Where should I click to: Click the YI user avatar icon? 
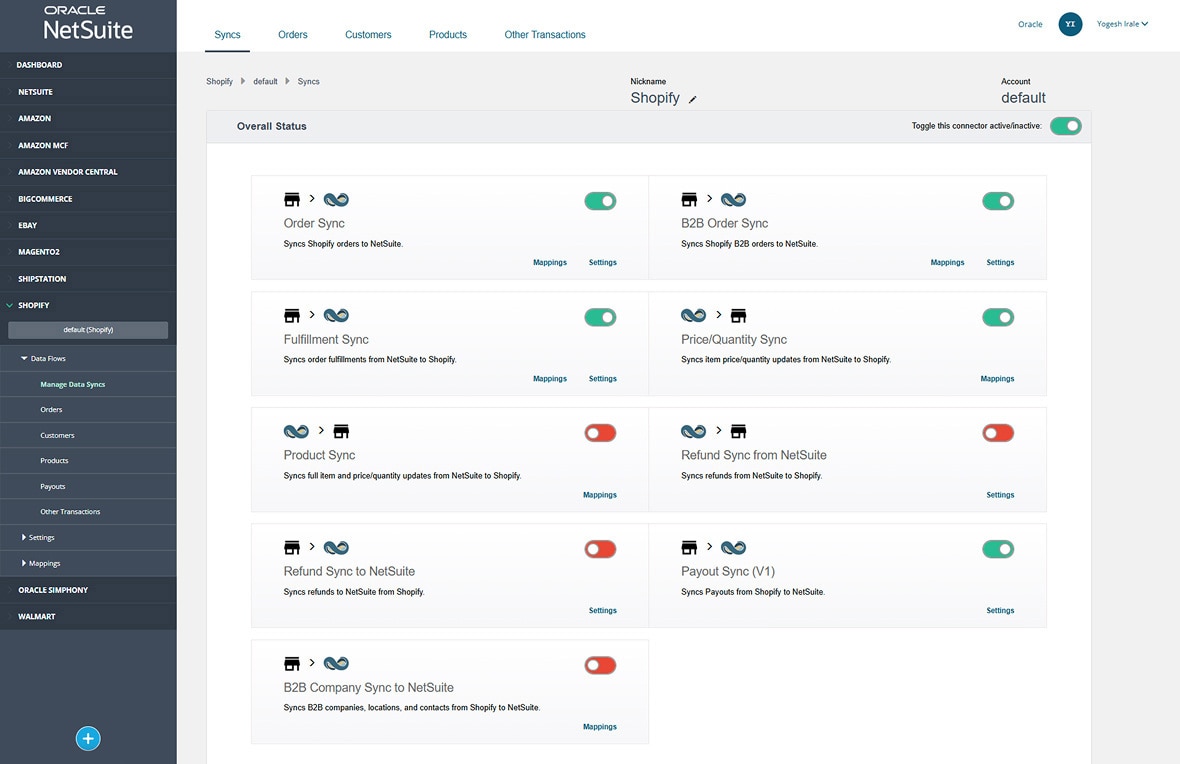coord(1070,23)
